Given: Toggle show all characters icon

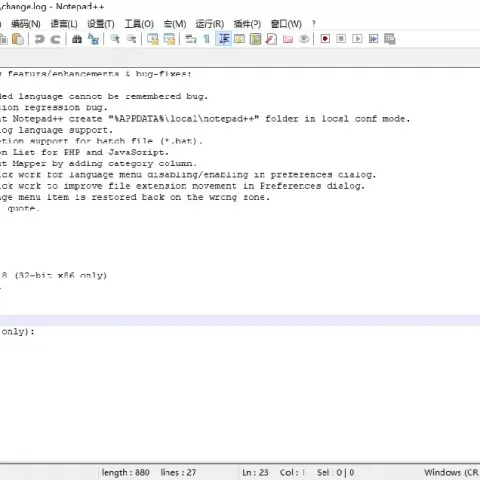Looking at the screenshot, I should tap(207, 39).
